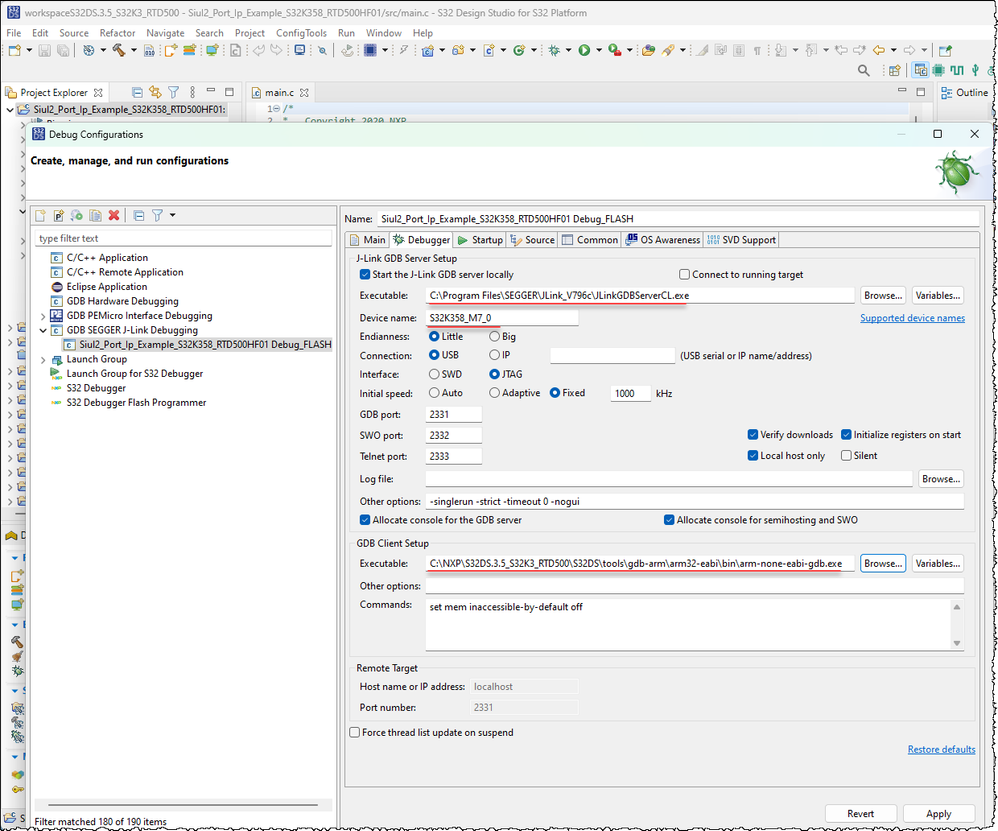This screenshot has width=998, height=831.
Task: Select SWD interface radio button
Action: pyautogui.click(x=434, y=374)
